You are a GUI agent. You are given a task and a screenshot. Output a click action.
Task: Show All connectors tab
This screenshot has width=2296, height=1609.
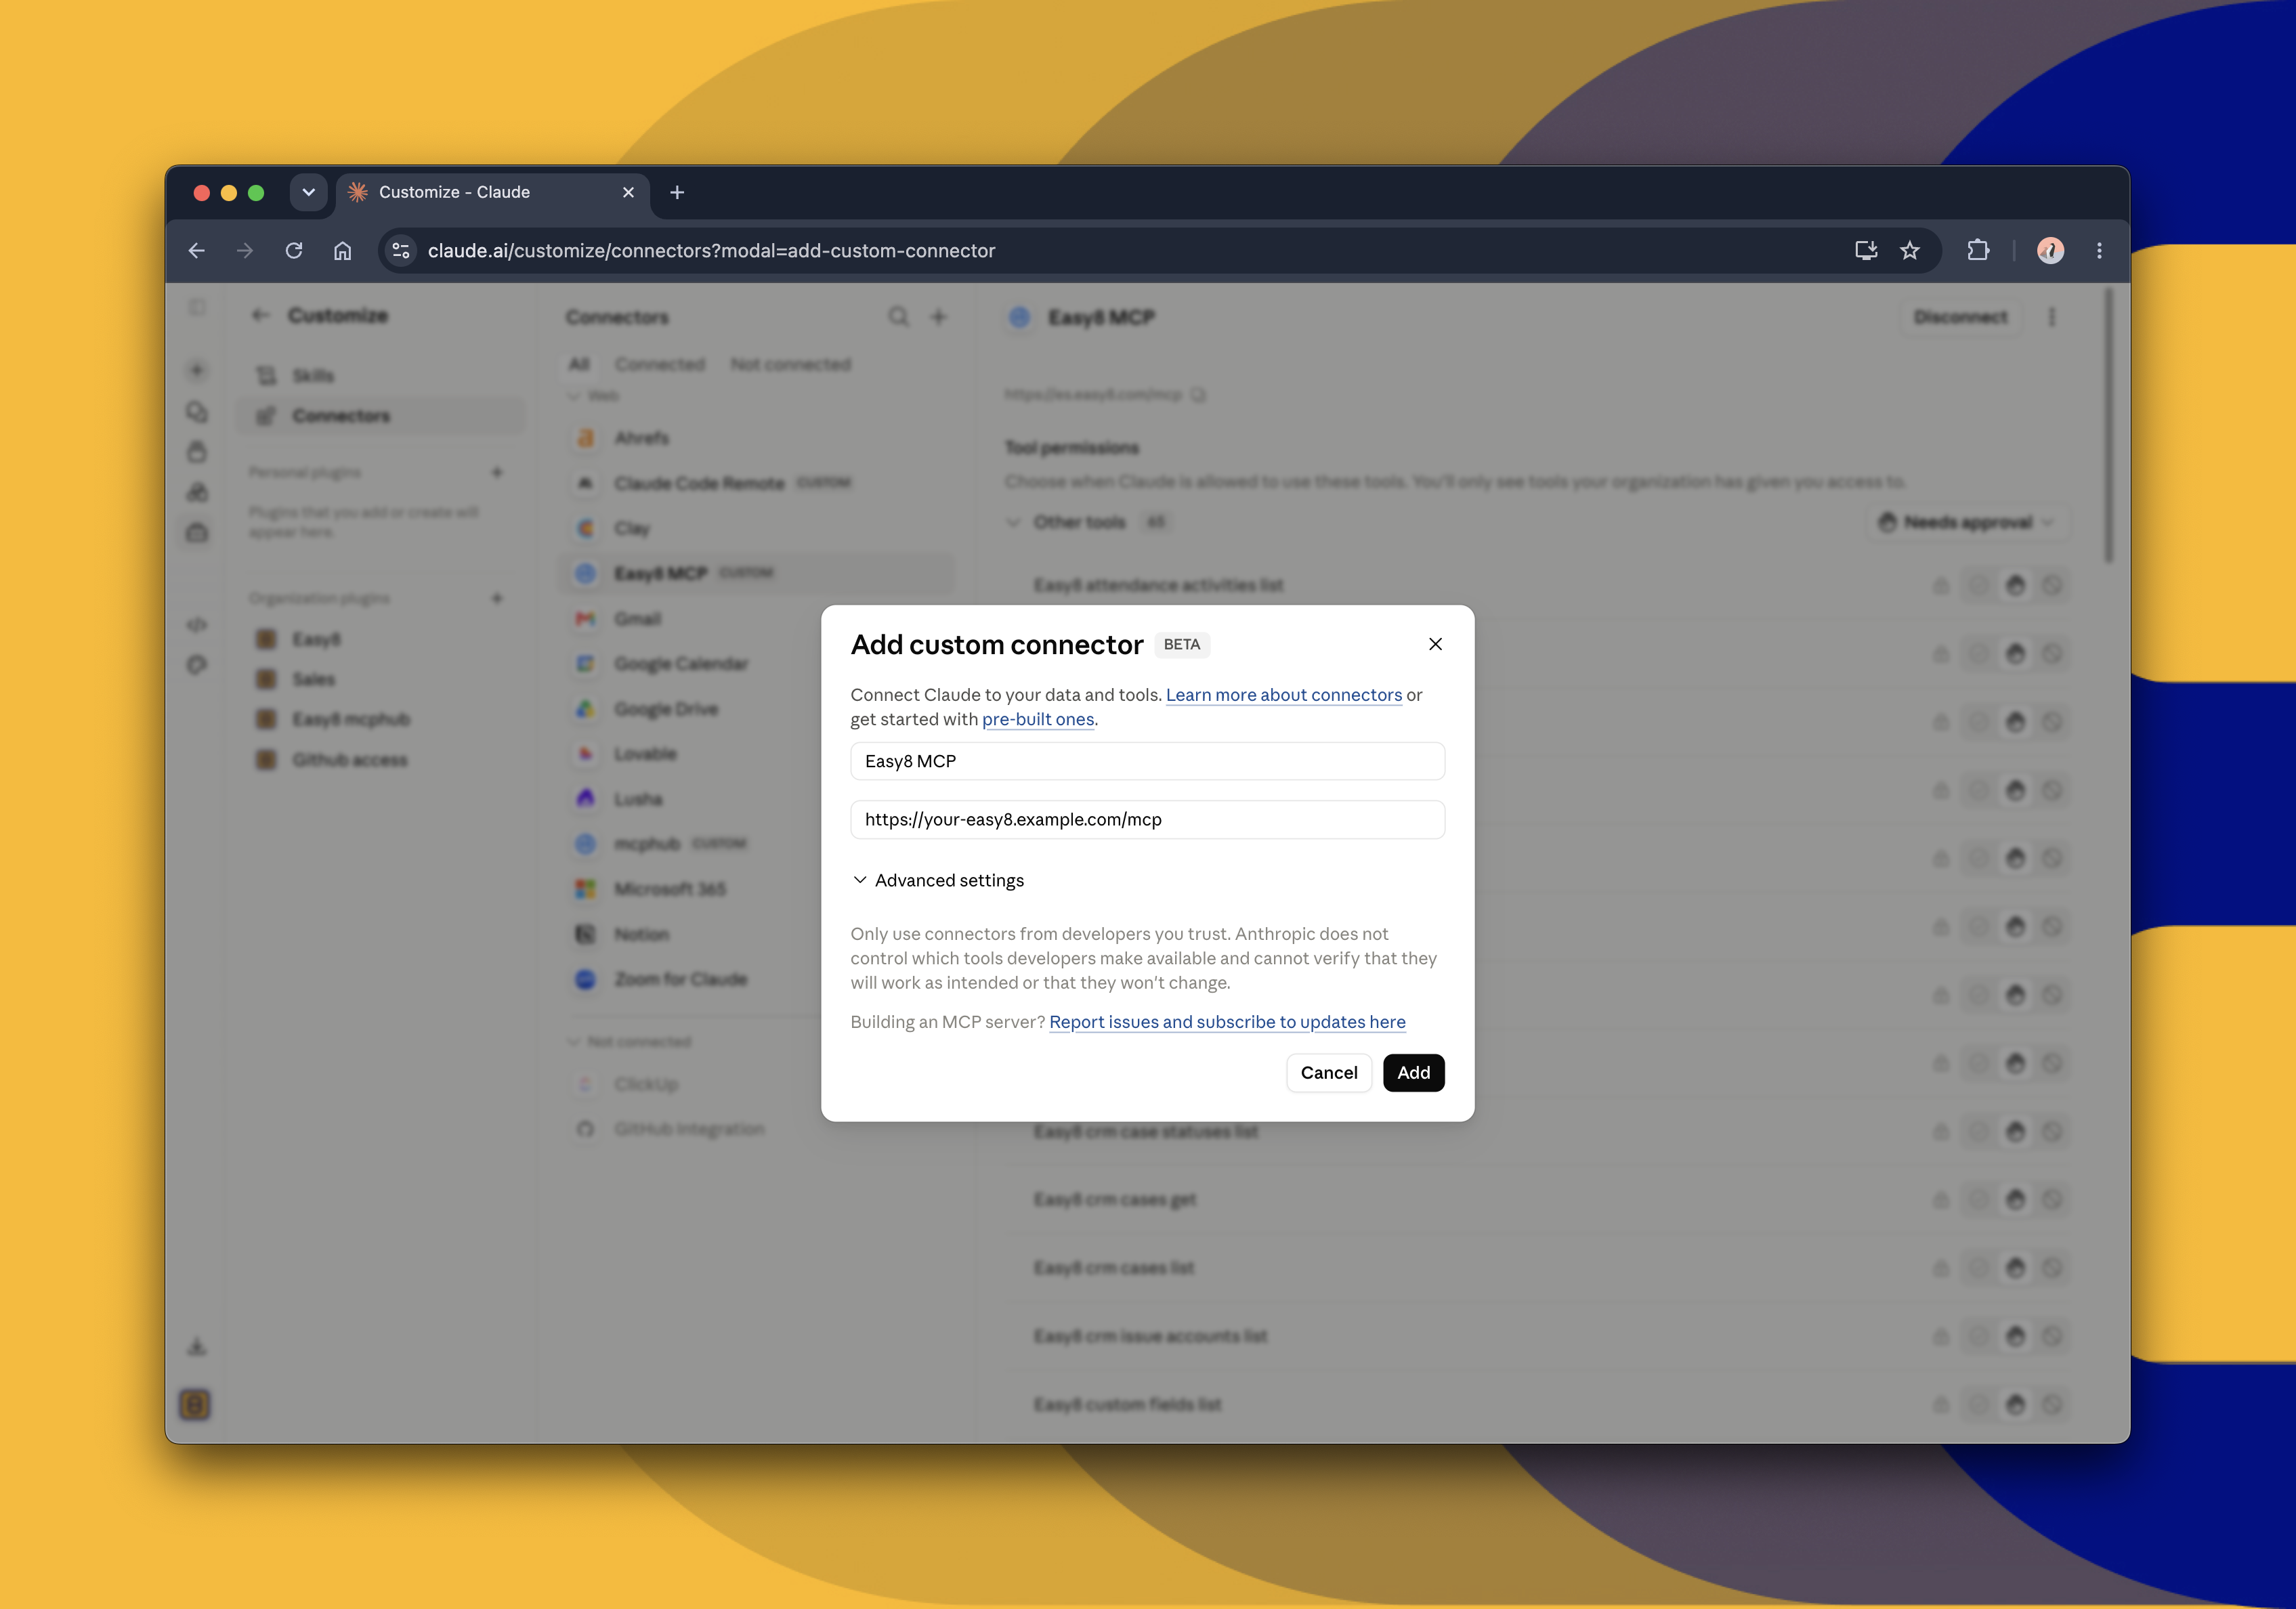pos(579,364)
